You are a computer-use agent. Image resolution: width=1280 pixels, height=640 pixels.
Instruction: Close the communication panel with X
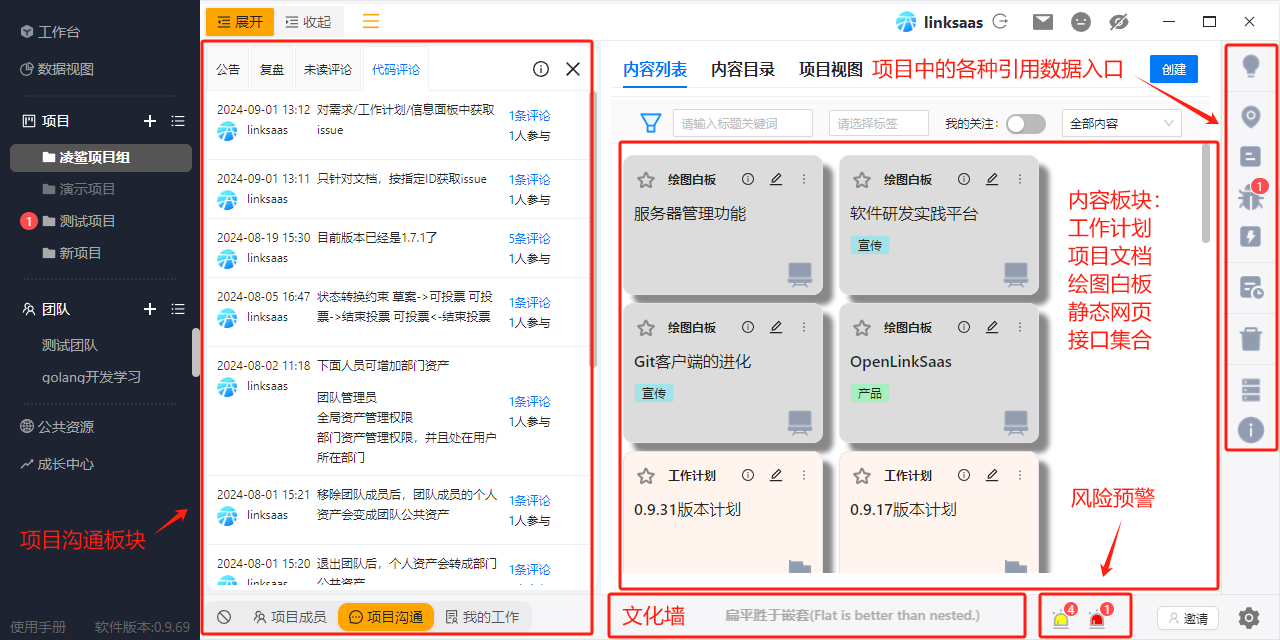[x=573, y=69]
